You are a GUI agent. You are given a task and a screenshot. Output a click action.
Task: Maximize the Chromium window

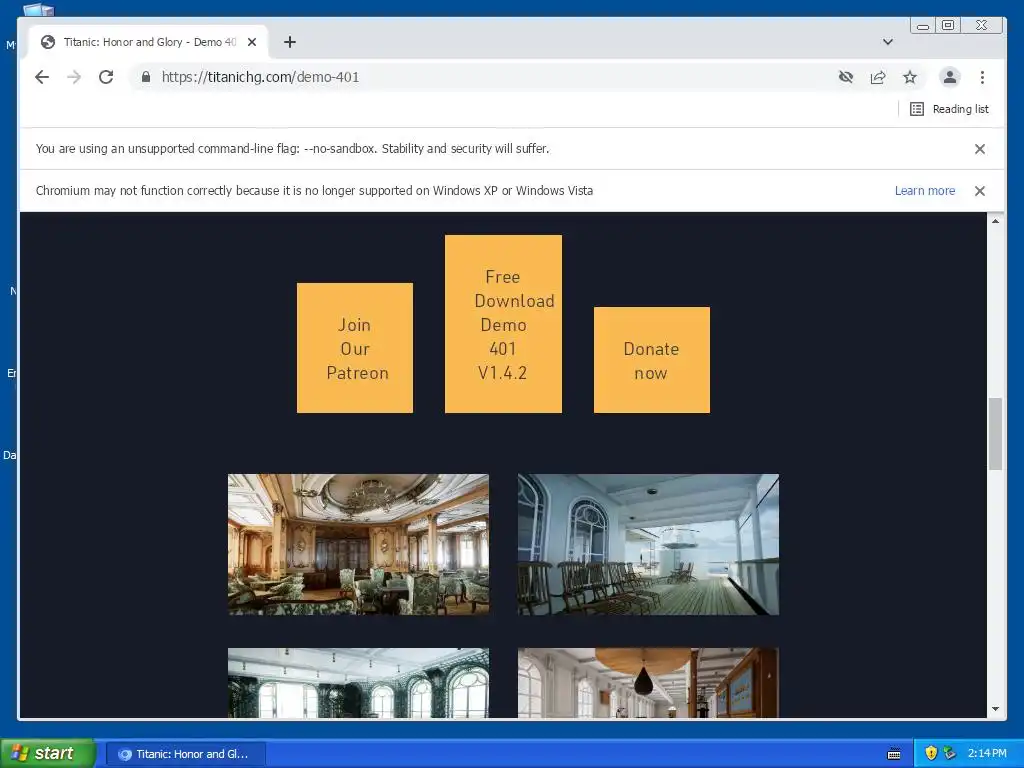[x=948, y=25]
